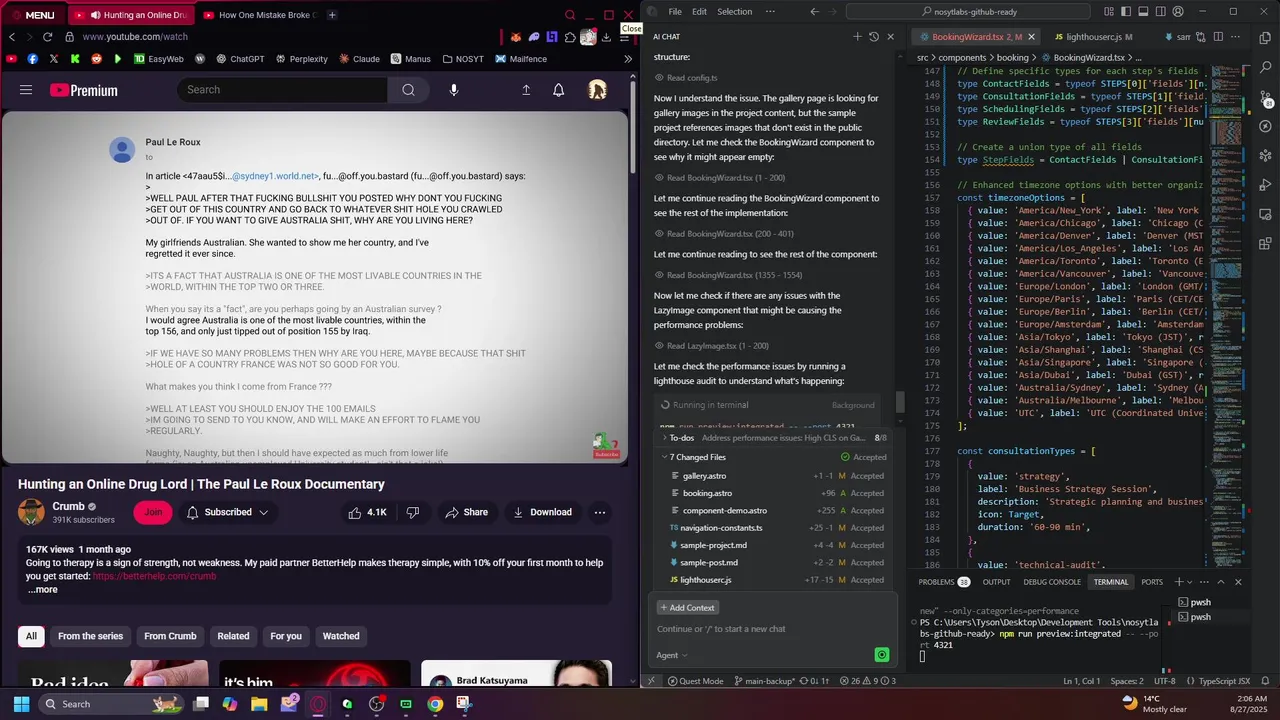Open a new browser tab with plus

click(x=332, y=15)
